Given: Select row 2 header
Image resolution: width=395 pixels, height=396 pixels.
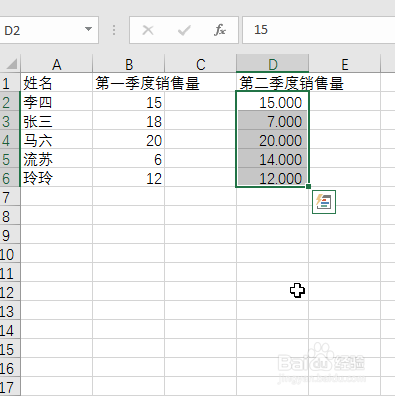Looking at the screenshot, I should point(10,102).
